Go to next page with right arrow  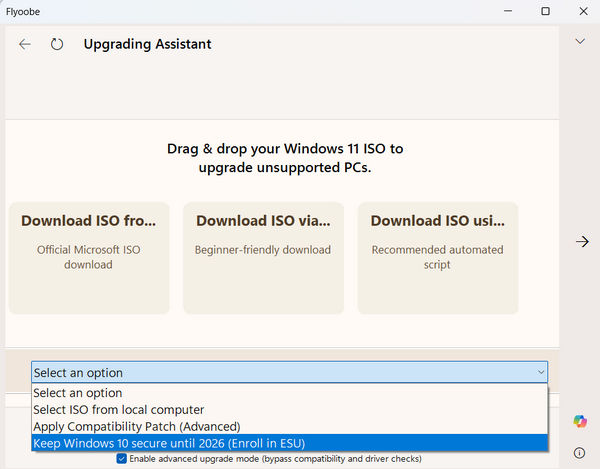[582, 241]
